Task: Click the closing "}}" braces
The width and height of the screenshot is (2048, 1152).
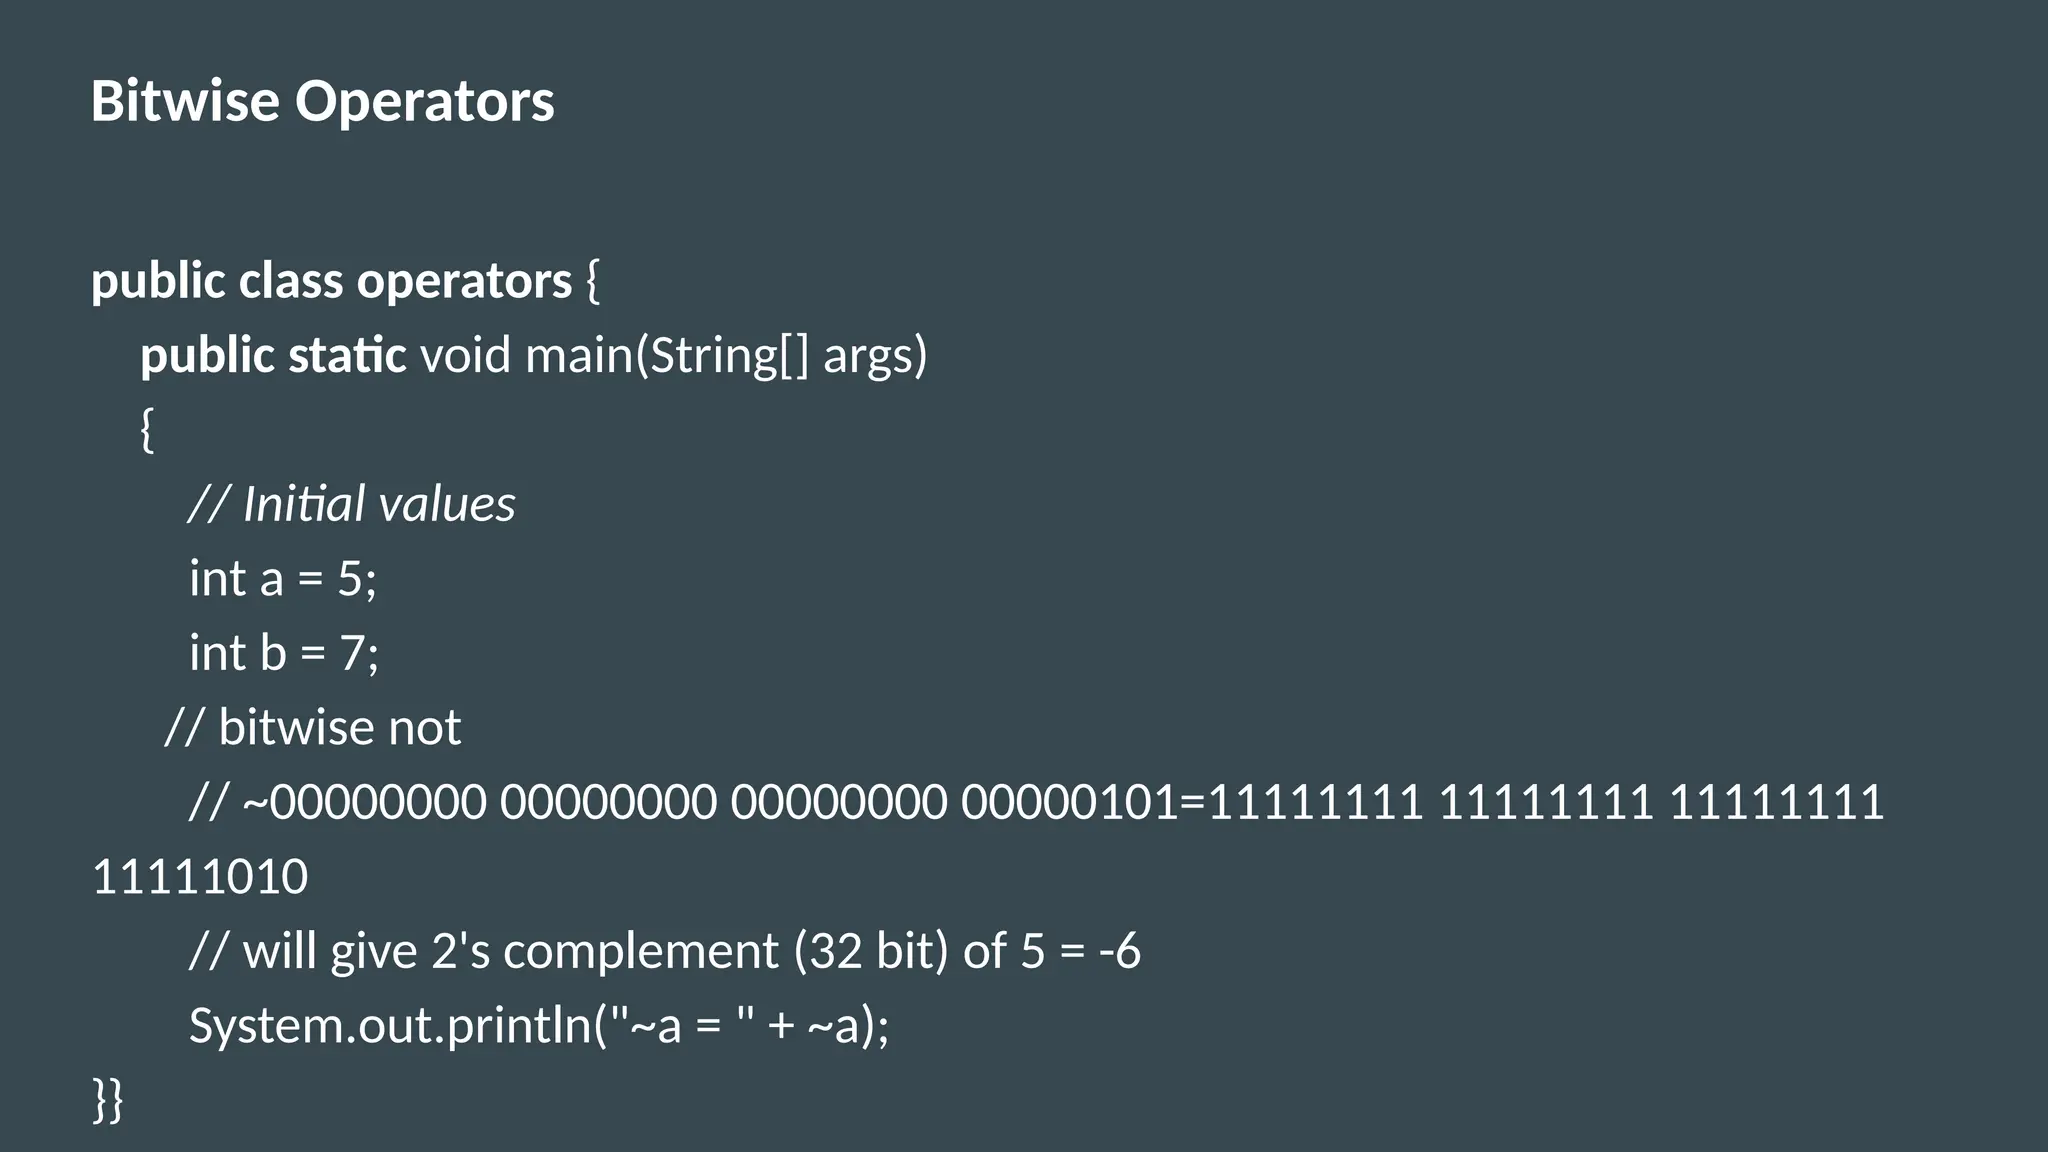Action: 108,1099
